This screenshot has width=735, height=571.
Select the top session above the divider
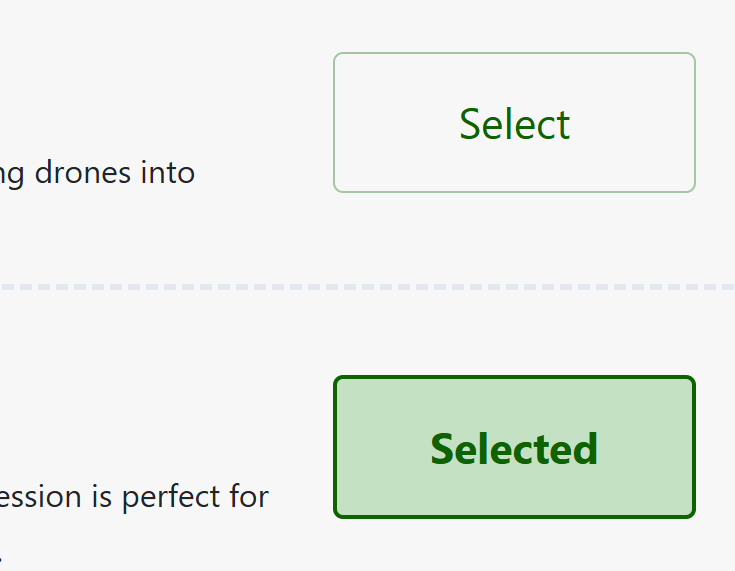click(514, 123)
